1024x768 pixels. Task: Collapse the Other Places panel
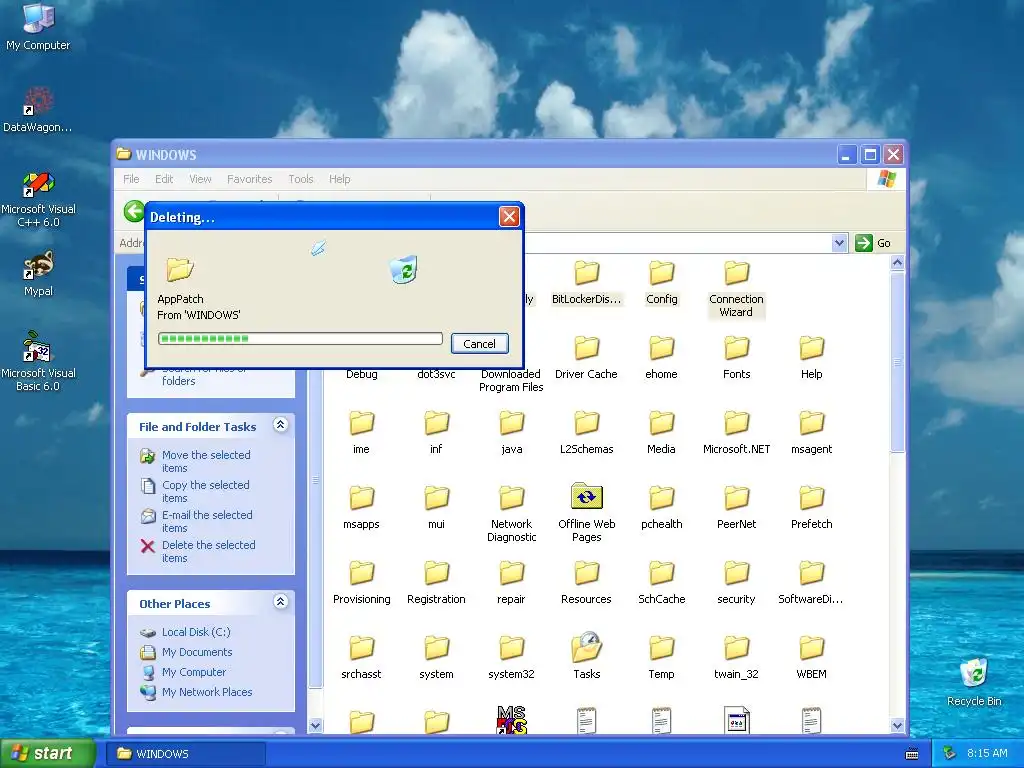pos(280,602)
